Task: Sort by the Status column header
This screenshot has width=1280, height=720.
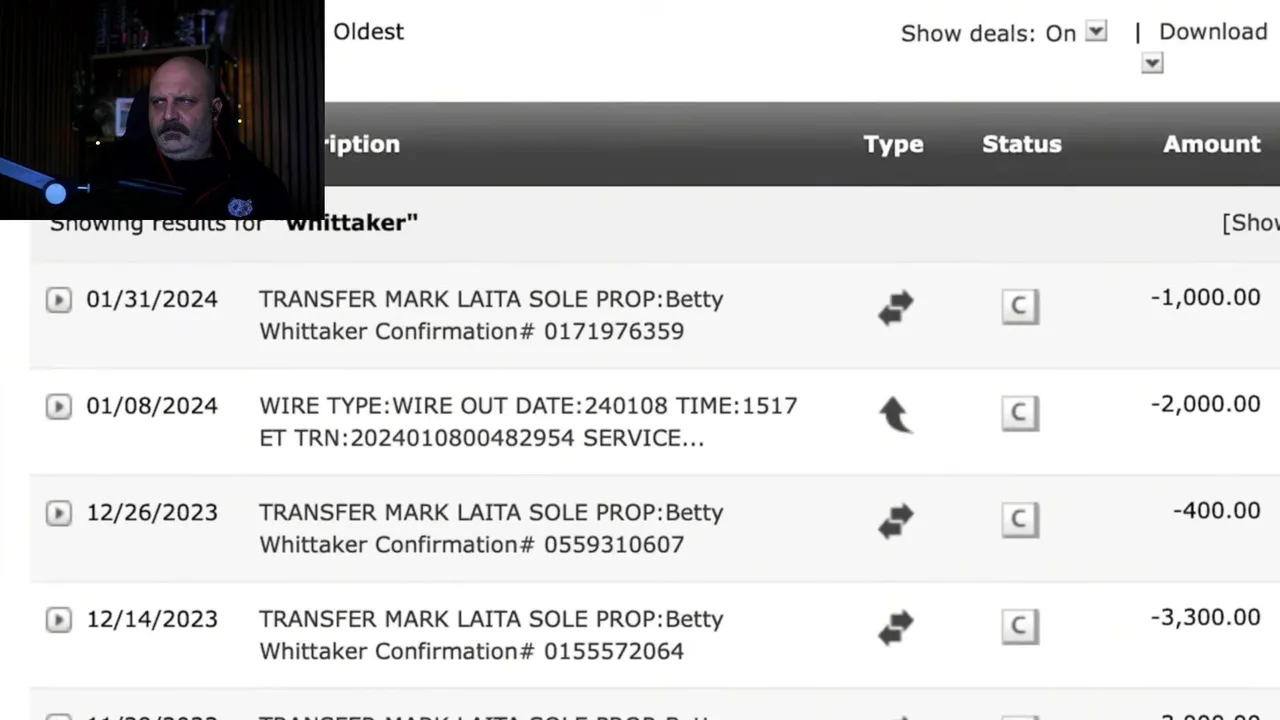Action: [1021, 144]
